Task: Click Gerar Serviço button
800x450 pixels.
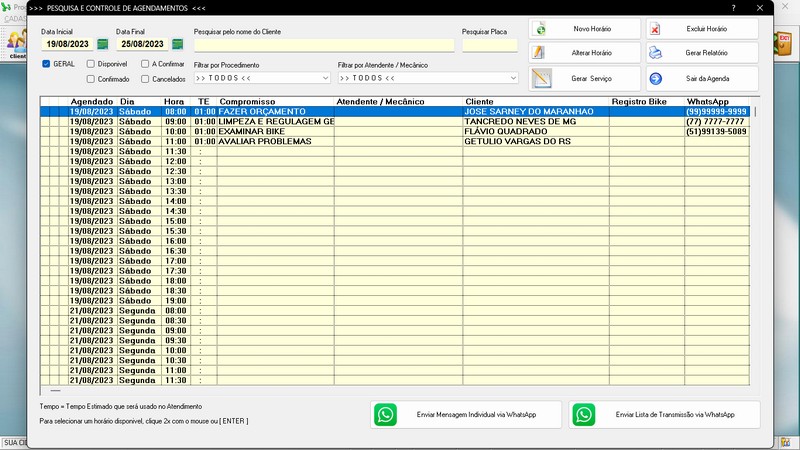Action: click(585, 79)
